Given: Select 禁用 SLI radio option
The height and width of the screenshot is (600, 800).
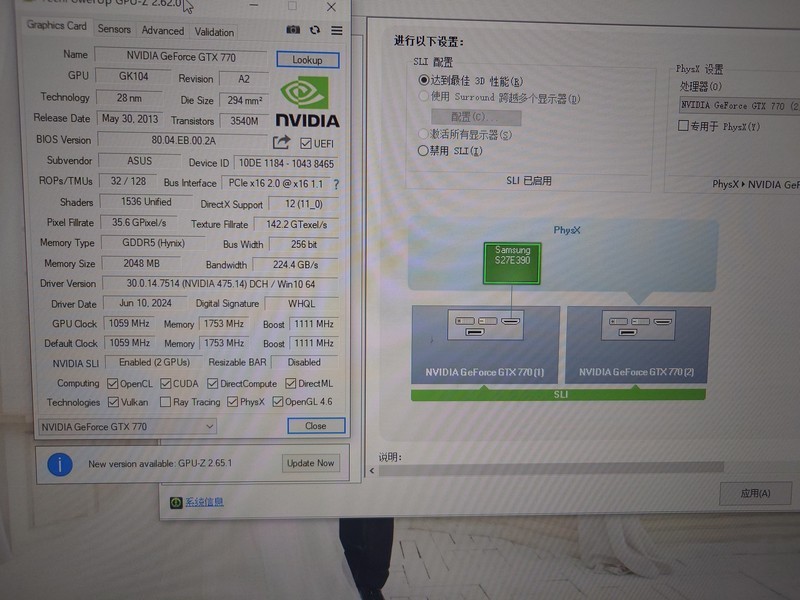Looking at the screenshot, I should (x=422, y=151).
